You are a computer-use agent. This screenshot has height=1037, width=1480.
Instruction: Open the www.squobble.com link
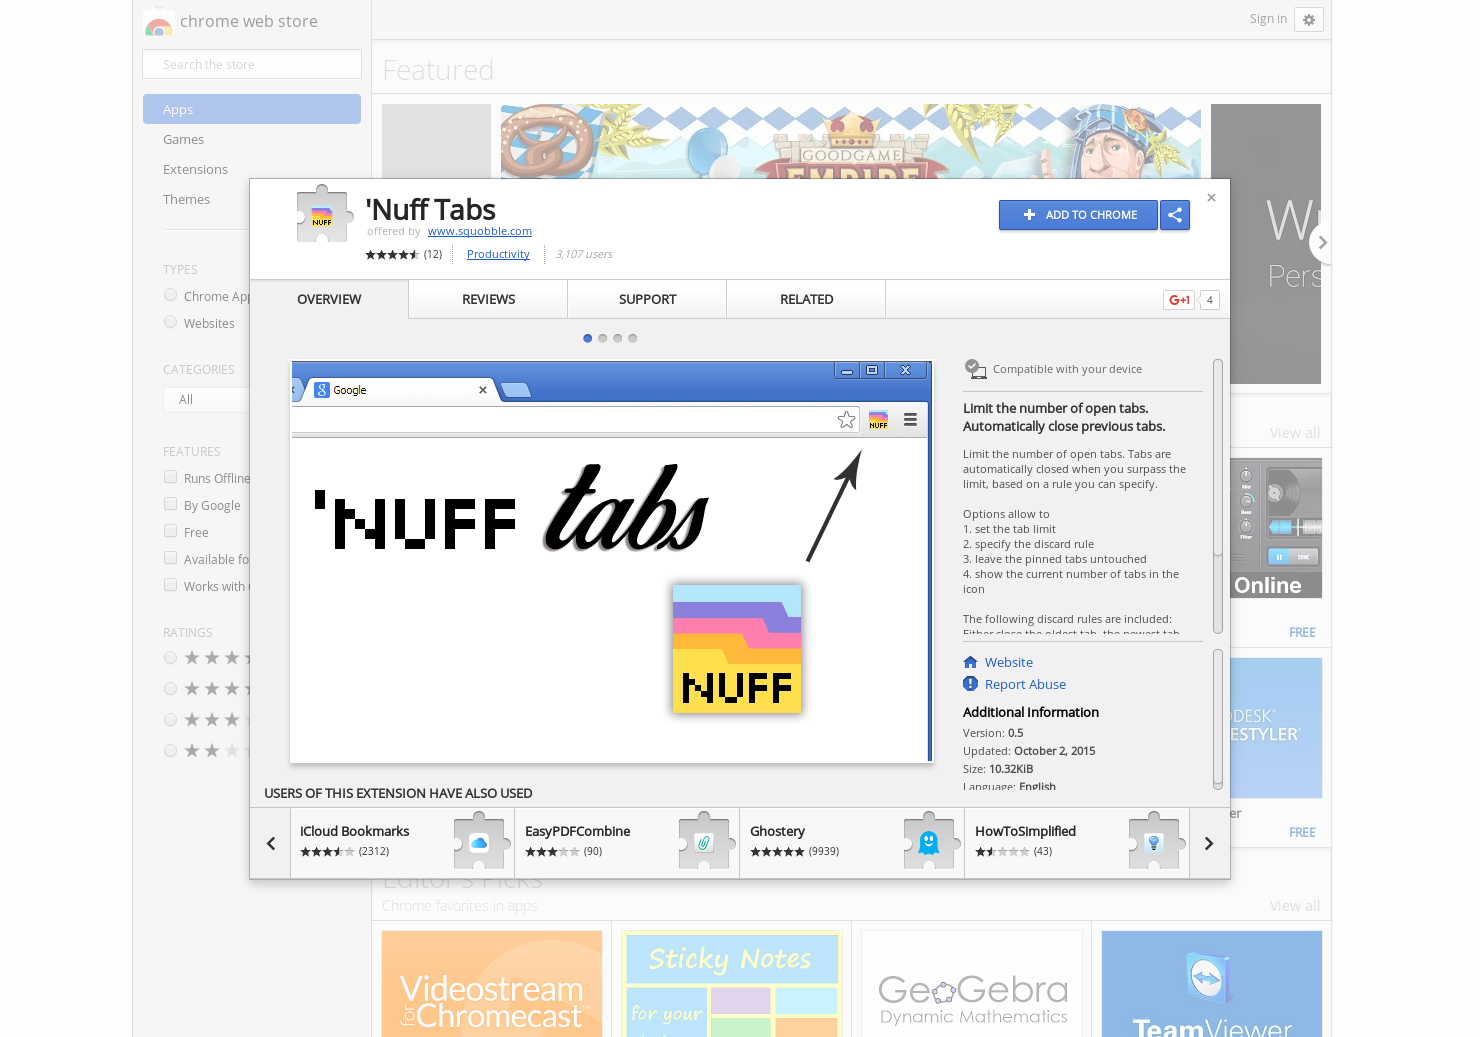(x=479, y=231)
